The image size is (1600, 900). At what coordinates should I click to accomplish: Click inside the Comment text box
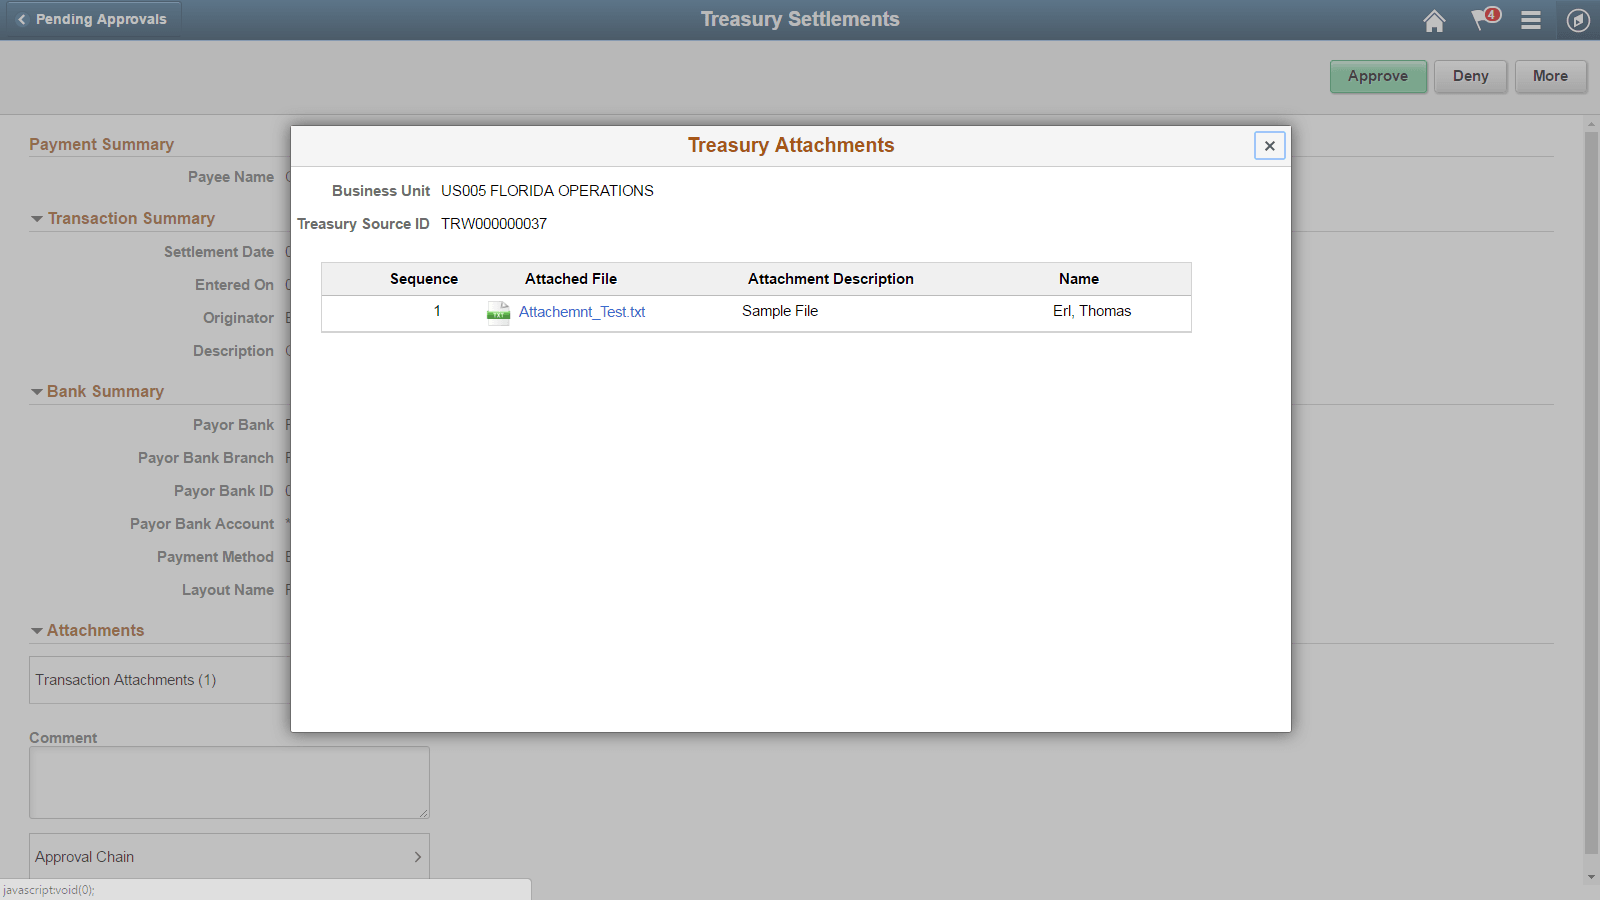click(x=228, y=782)
